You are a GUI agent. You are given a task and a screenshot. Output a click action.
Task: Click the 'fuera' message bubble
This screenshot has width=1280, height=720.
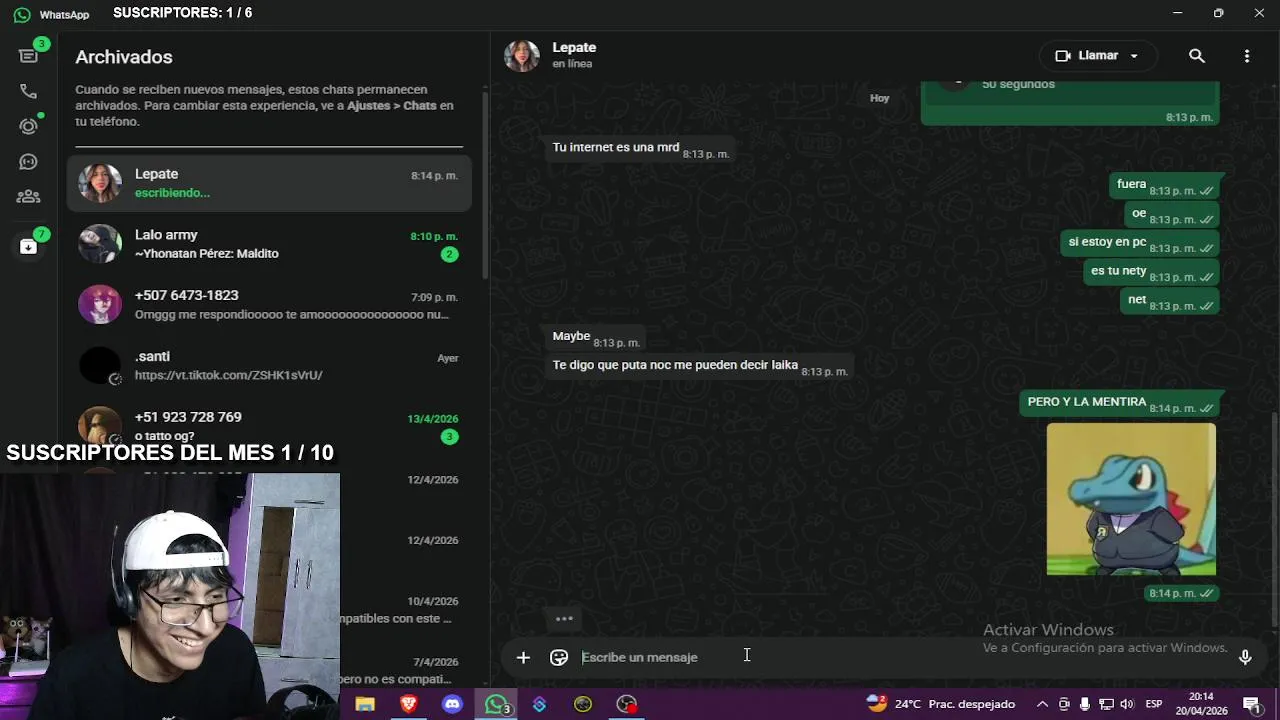[x=1164, y=185]
